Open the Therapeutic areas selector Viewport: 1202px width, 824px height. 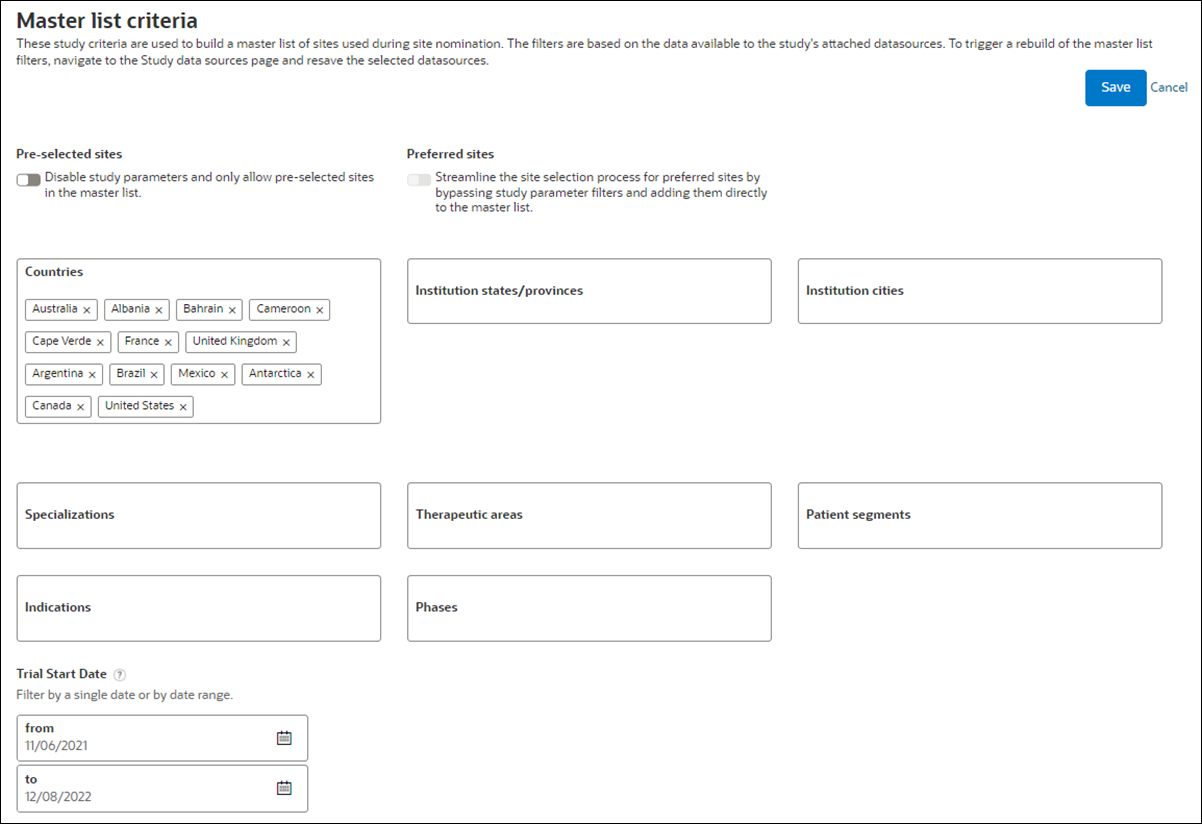pyautogui.click(x=589, y=515)
